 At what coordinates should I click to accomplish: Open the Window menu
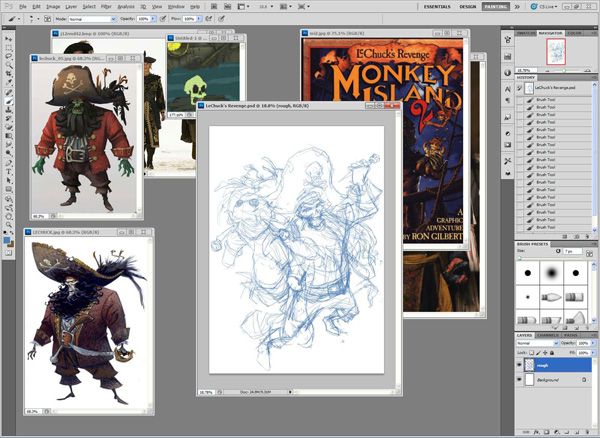coord(176,7)
